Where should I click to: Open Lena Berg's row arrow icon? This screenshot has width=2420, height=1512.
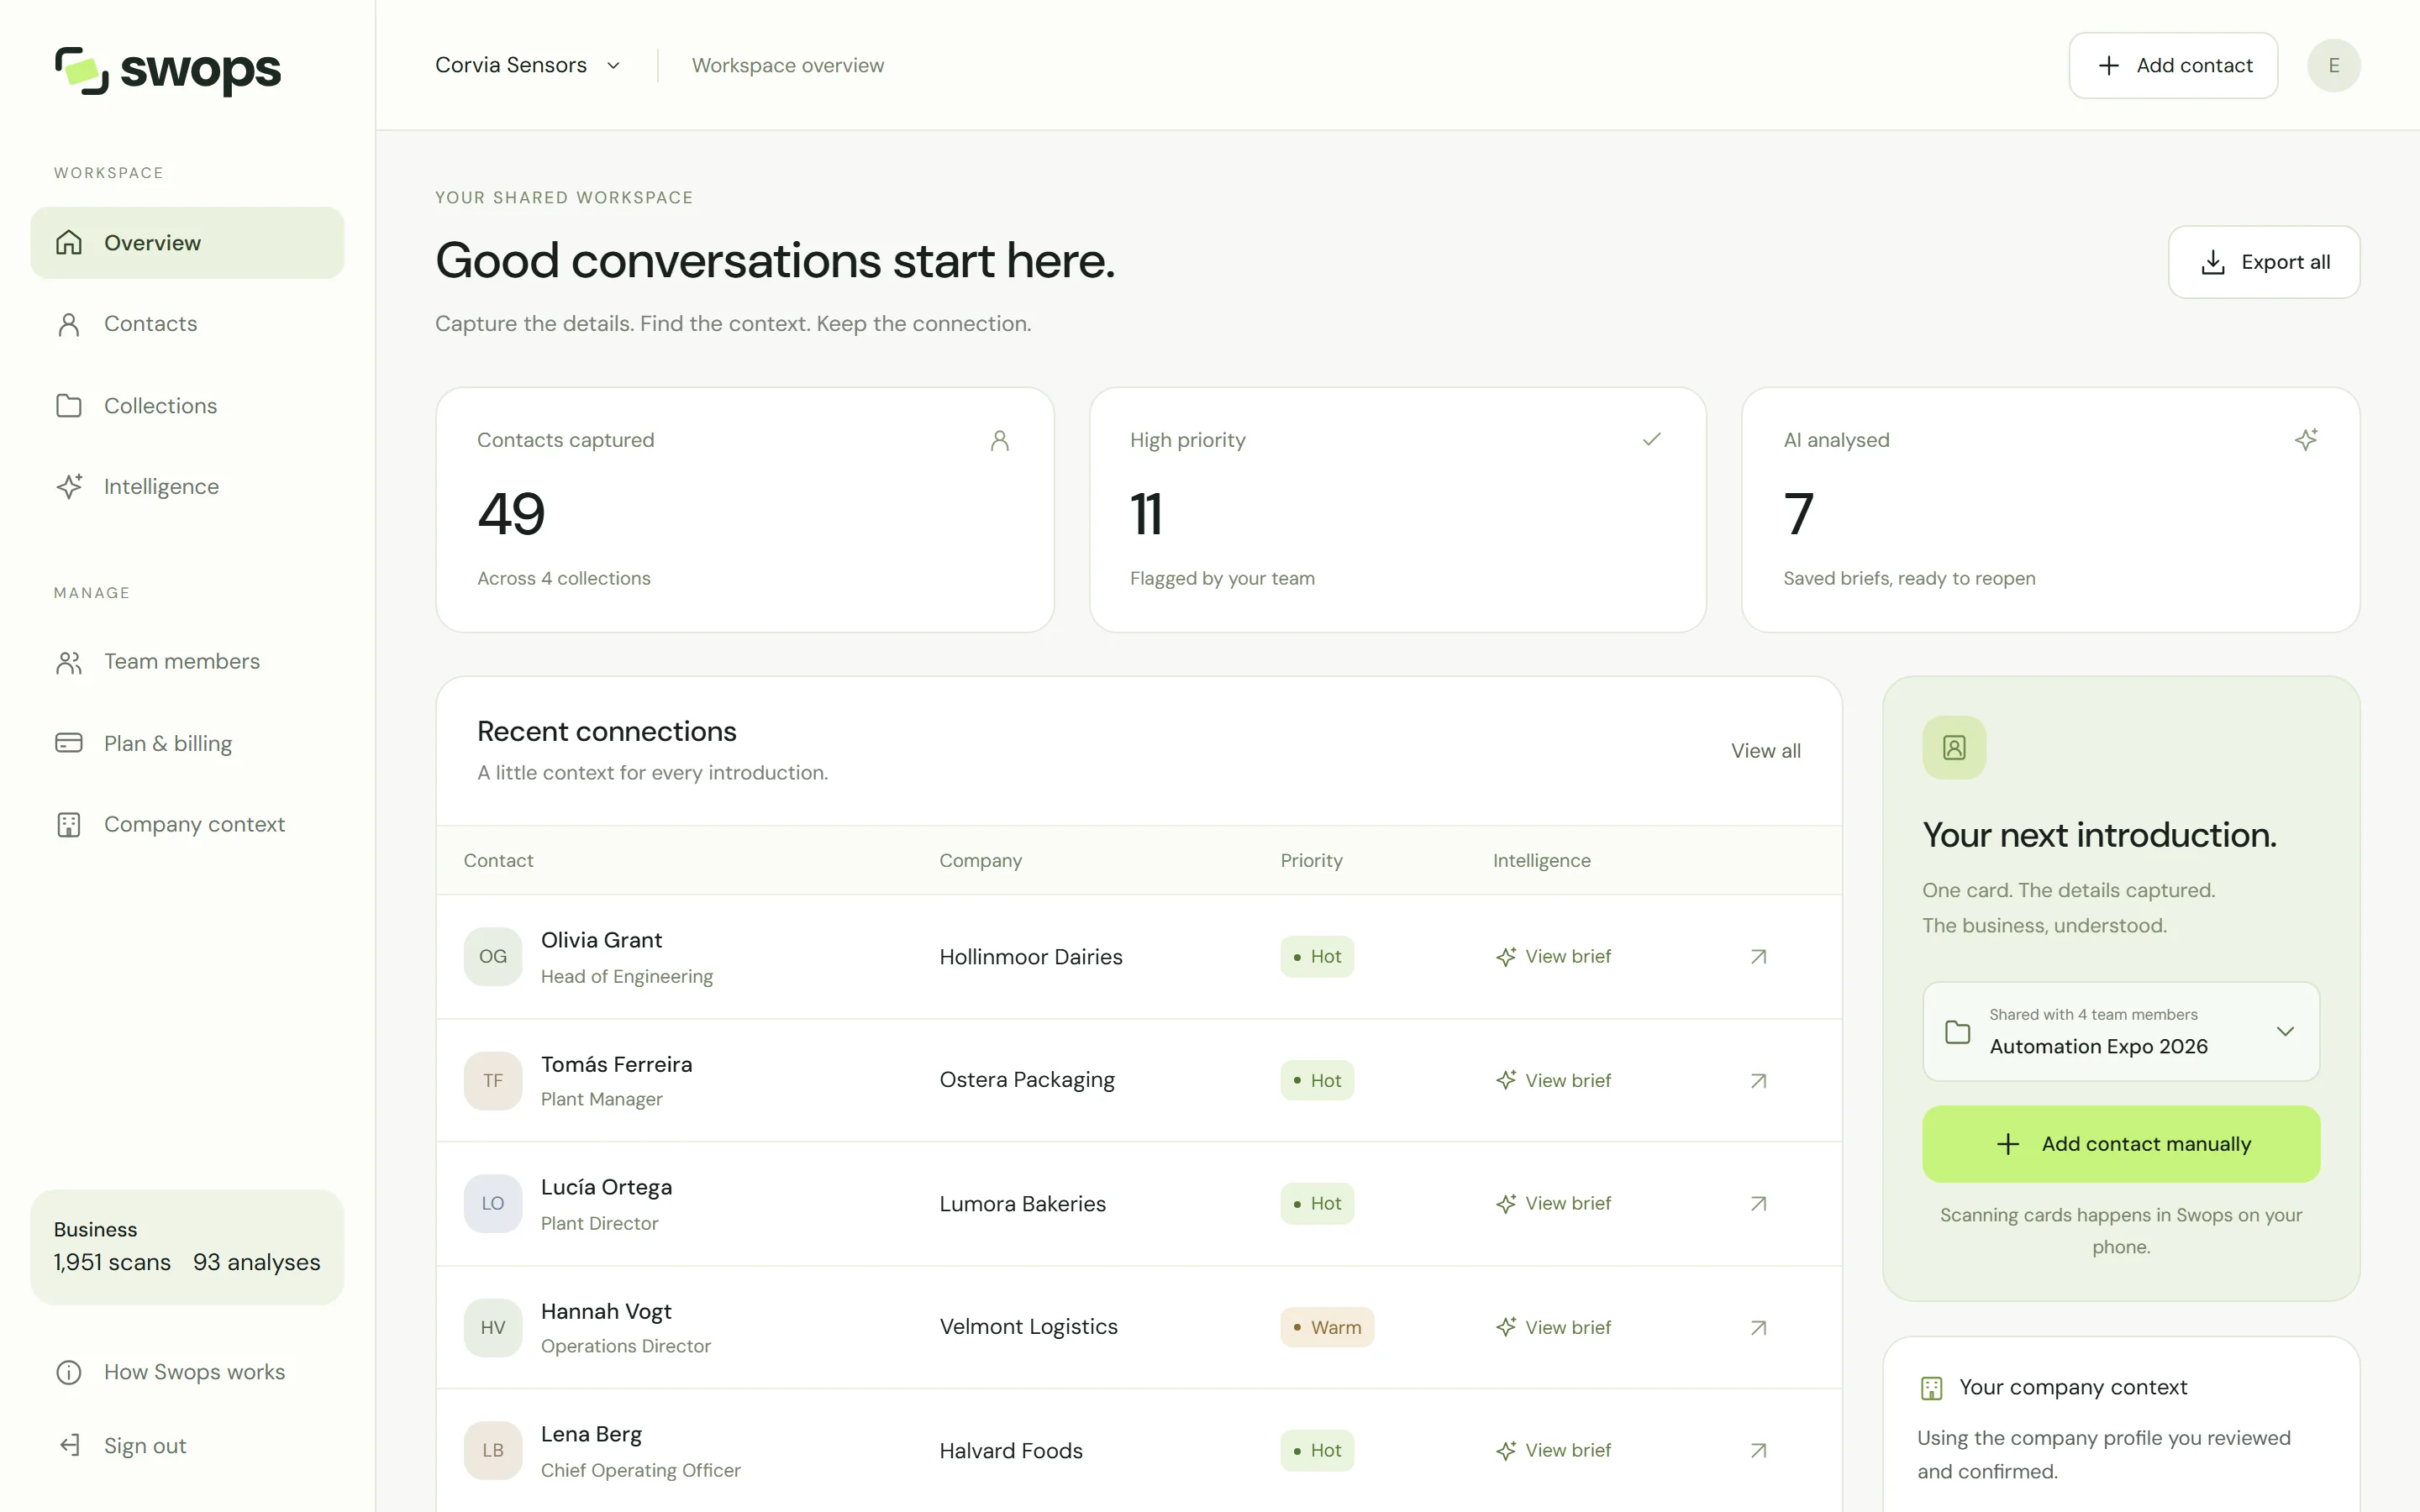click(x=1758, y=1451)
